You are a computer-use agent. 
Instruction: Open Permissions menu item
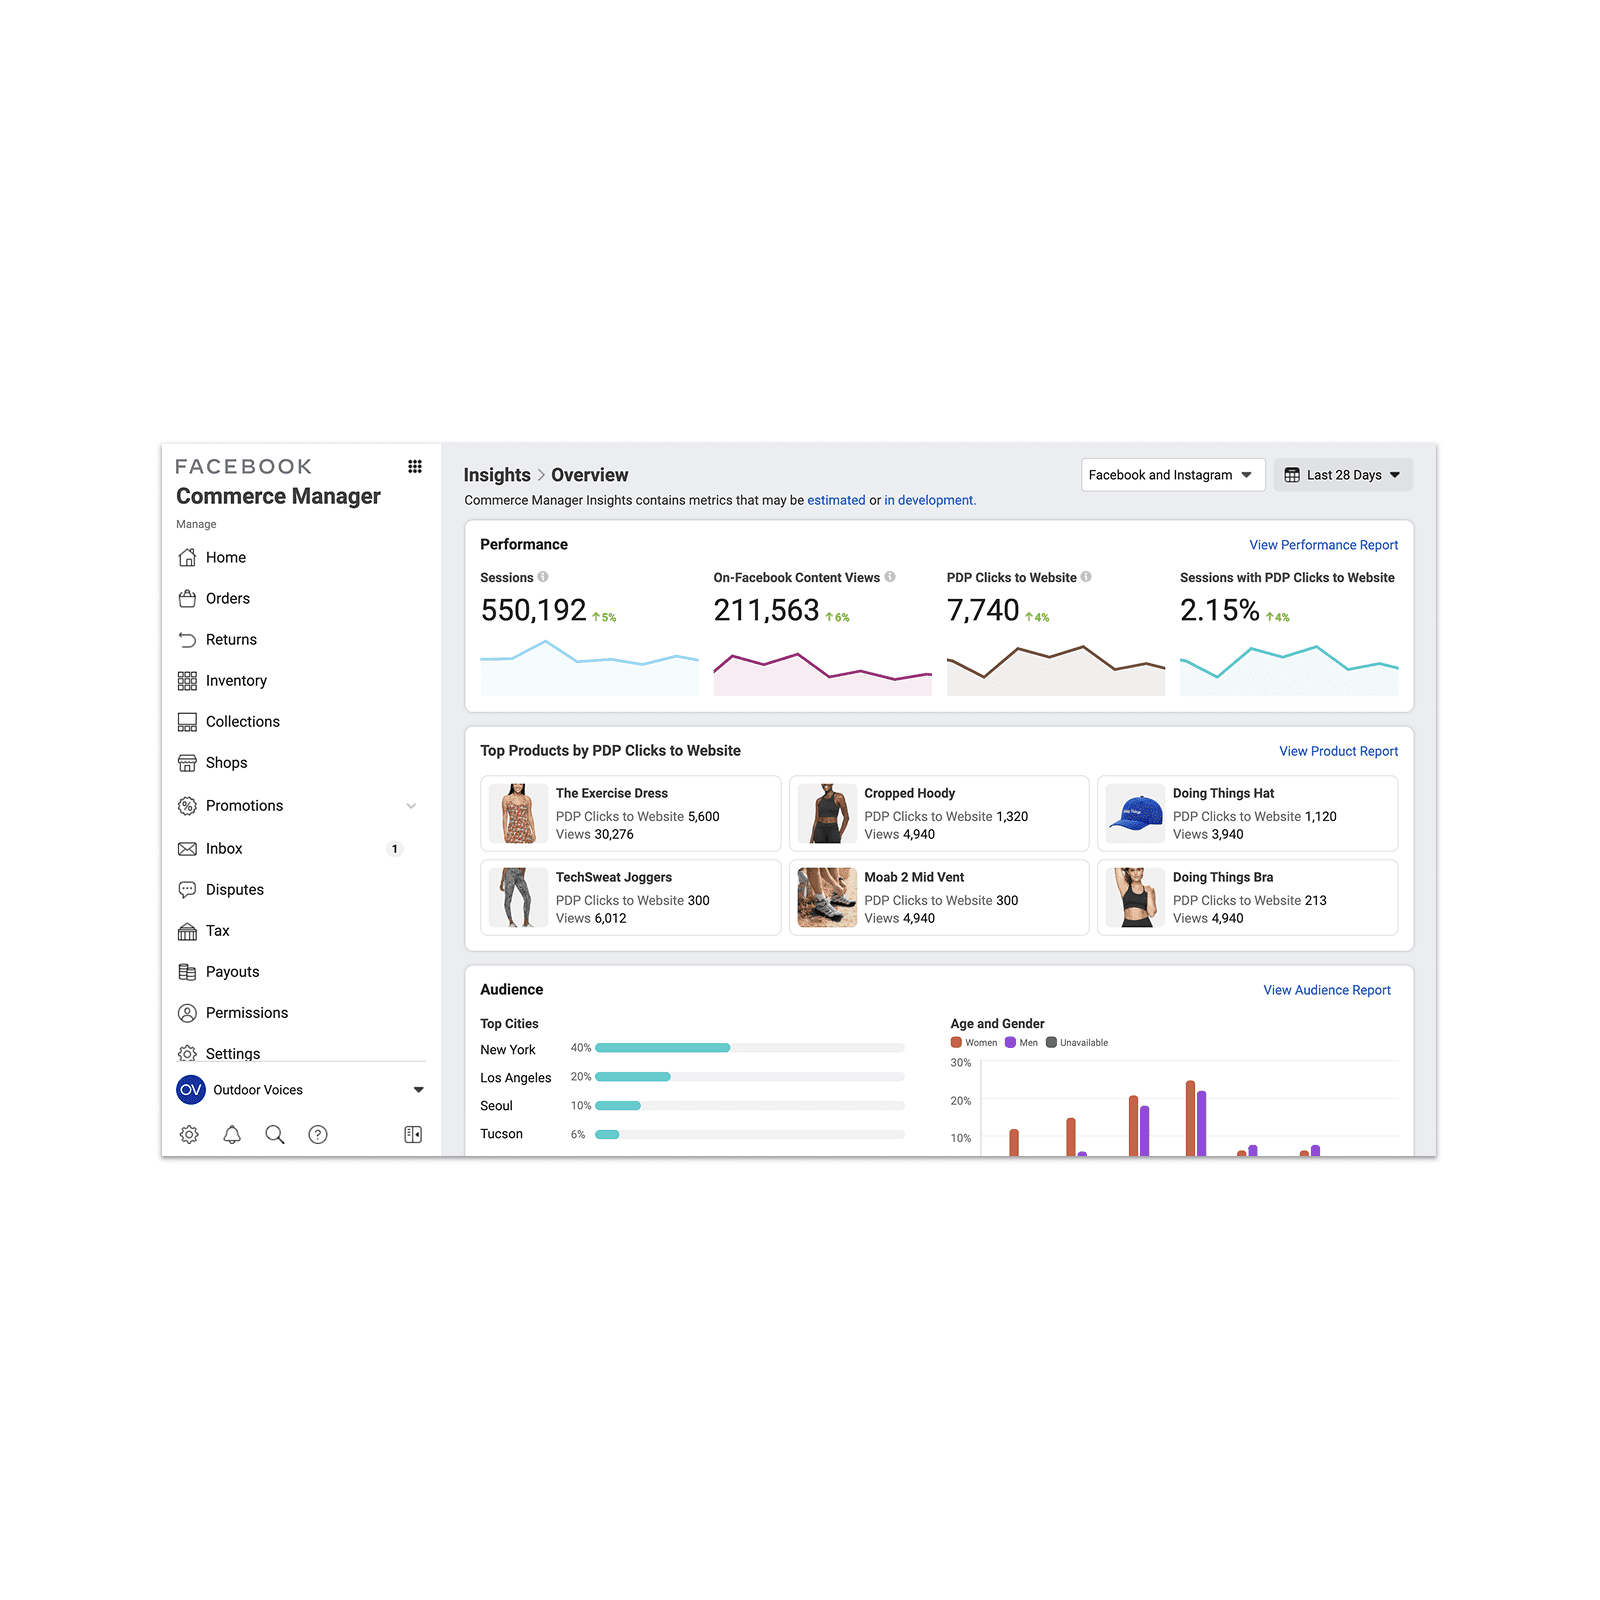[x=247, y=1013]
